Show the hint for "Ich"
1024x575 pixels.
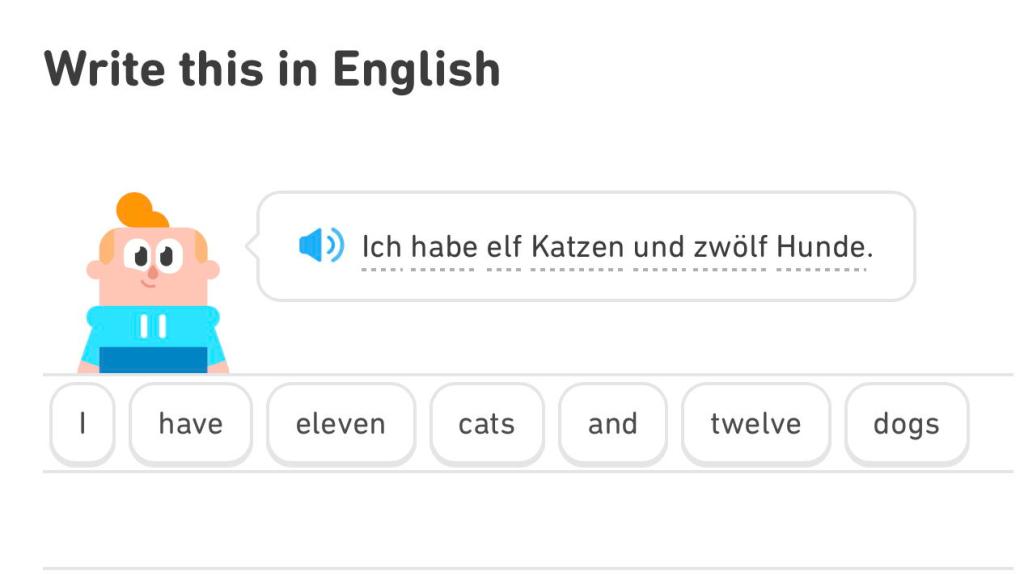pyautogui.click(x=381, y=246)
